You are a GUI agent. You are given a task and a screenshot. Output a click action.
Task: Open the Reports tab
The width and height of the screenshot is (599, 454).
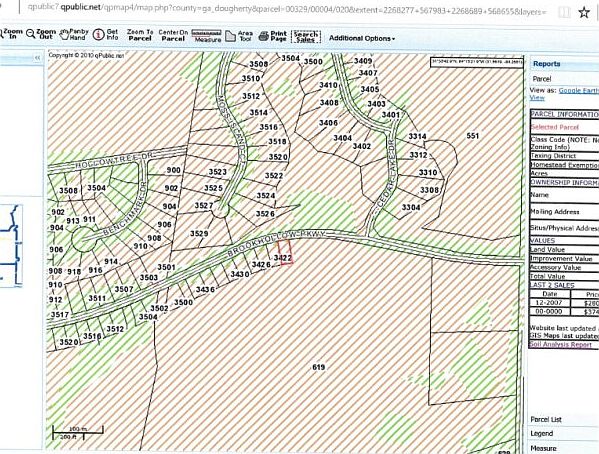tap(546, 64)
